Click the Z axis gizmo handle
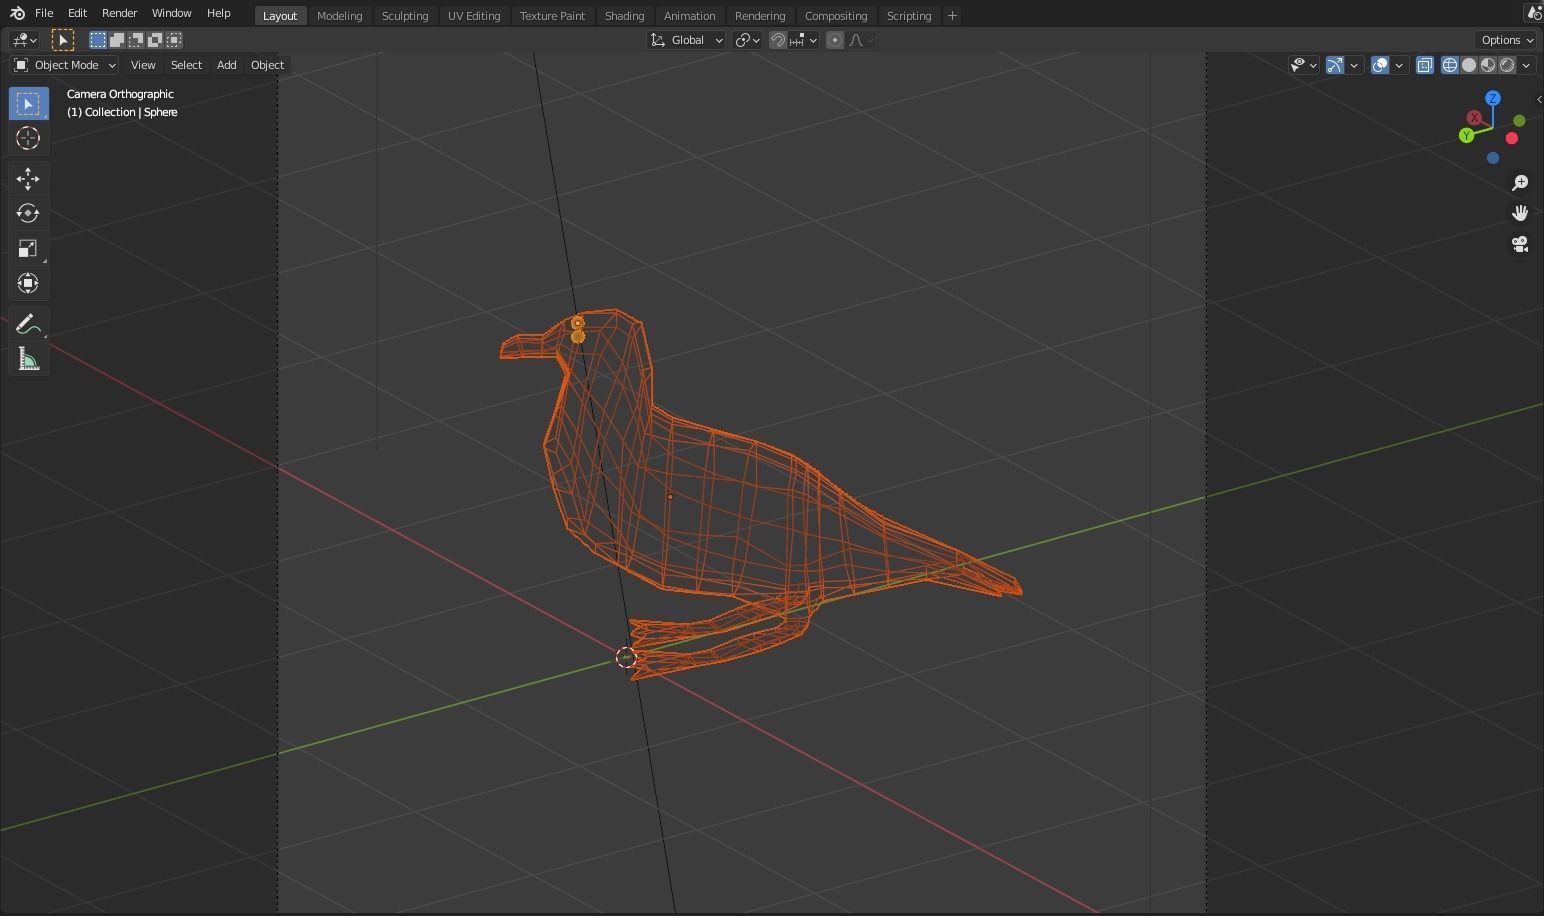Viewport: 1544px width, 916px height. point(1493,98)
